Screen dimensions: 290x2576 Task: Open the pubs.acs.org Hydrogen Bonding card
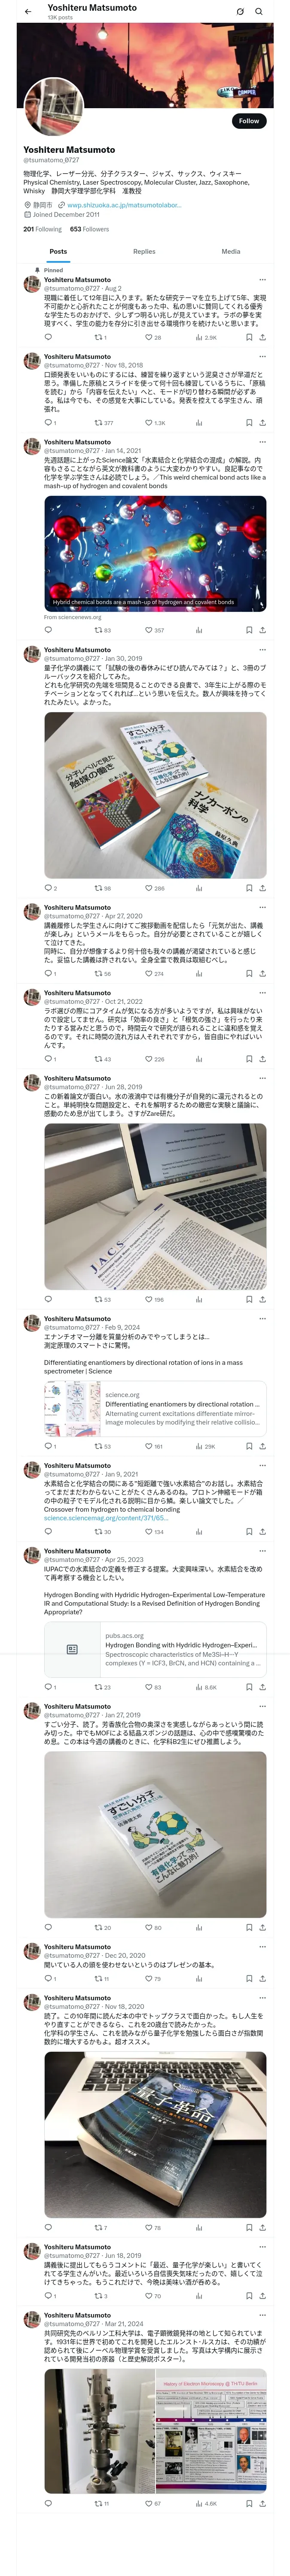click(x=155, y=1649)
